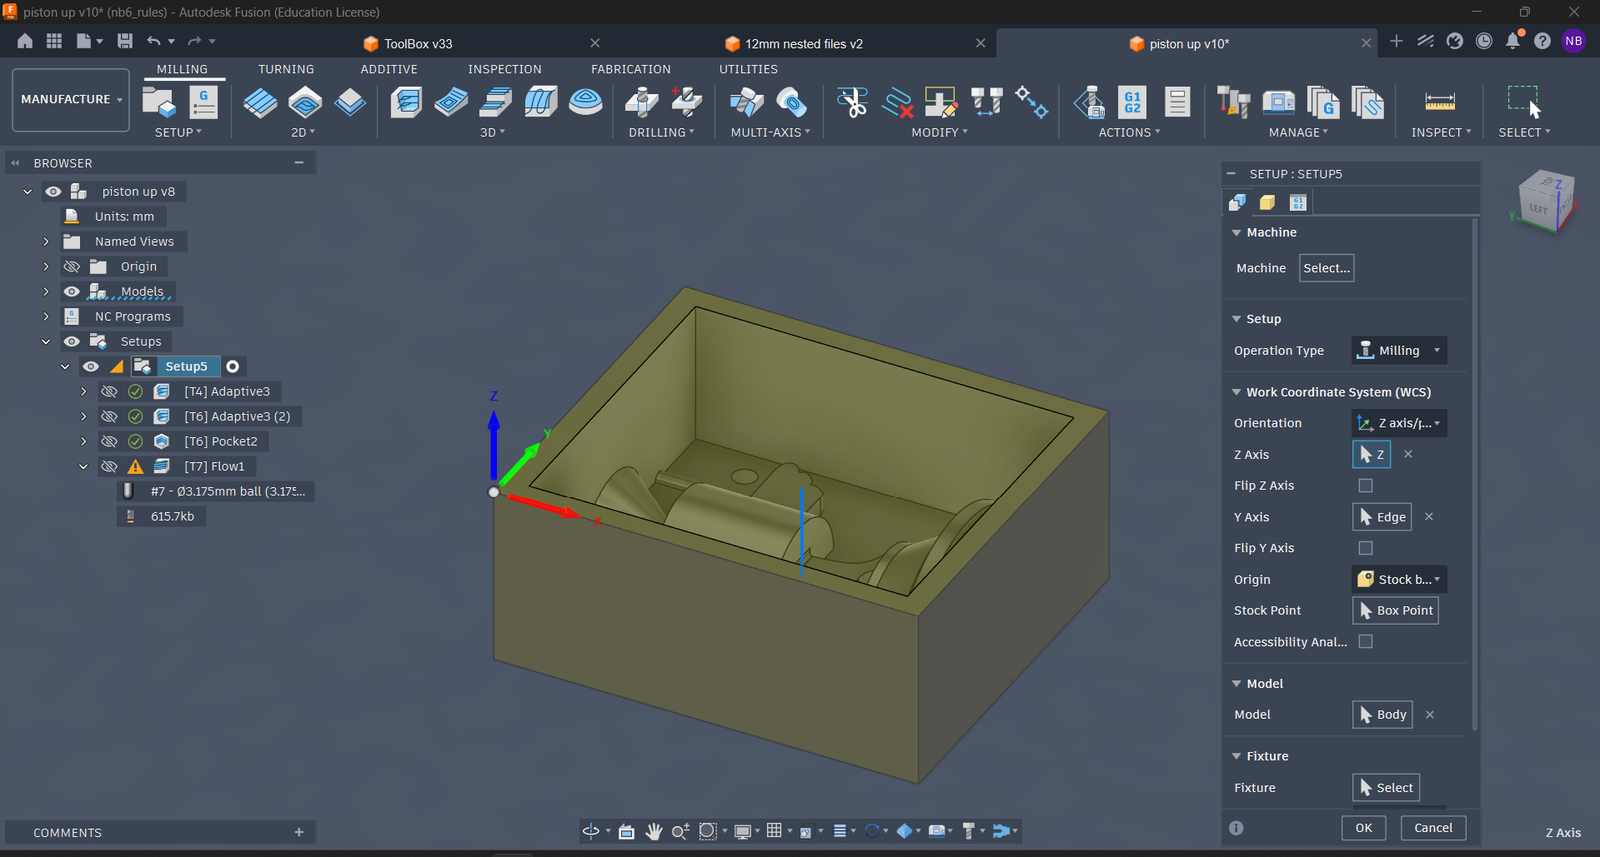Viewport: 1600px width, 857px height.
Task: Enable the Flip Y Axis checkbox
Action: (x=1365, y=548)
